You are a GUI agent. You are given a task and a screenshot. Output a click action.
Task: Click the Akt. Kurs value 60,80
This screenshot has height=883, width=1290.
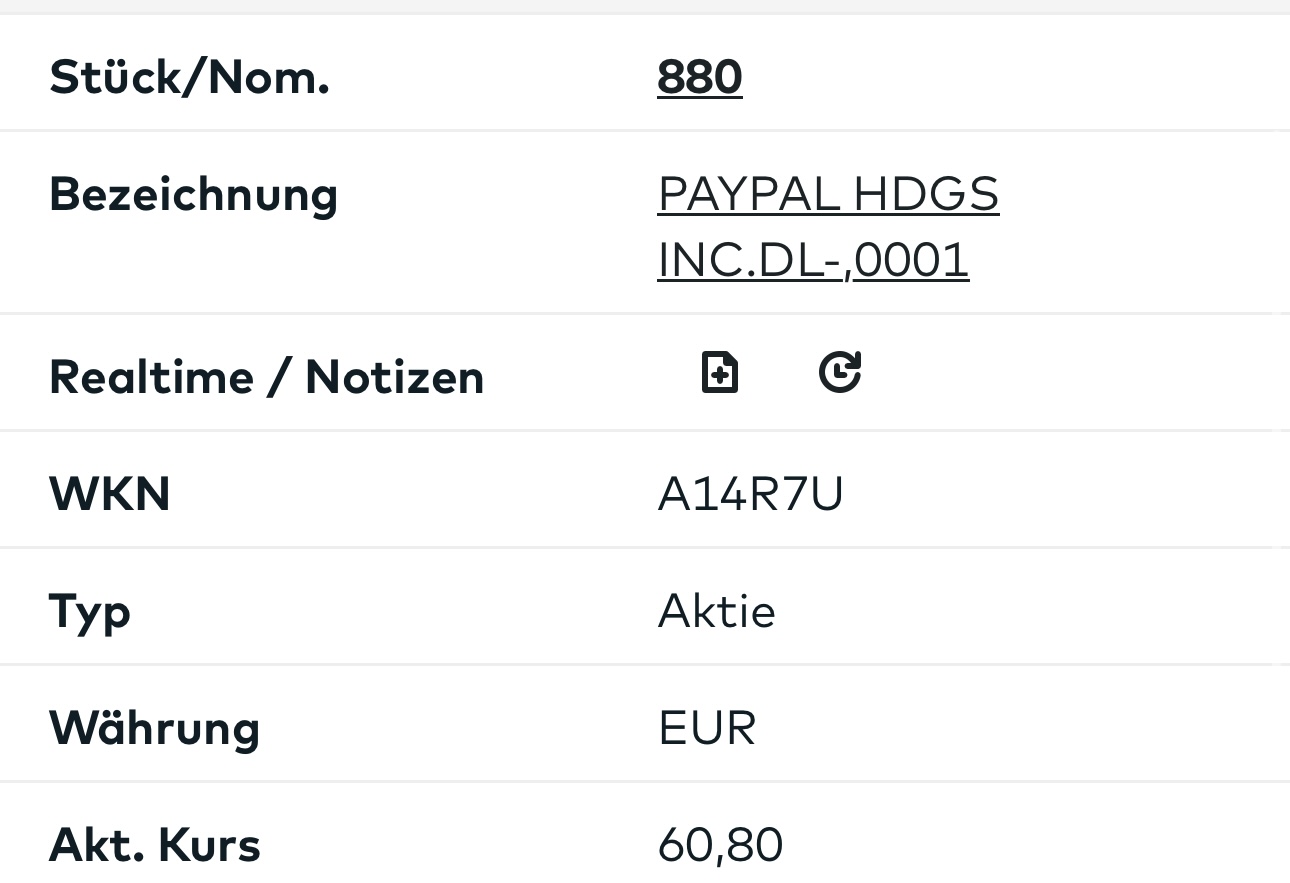click(x=721, y=845)
